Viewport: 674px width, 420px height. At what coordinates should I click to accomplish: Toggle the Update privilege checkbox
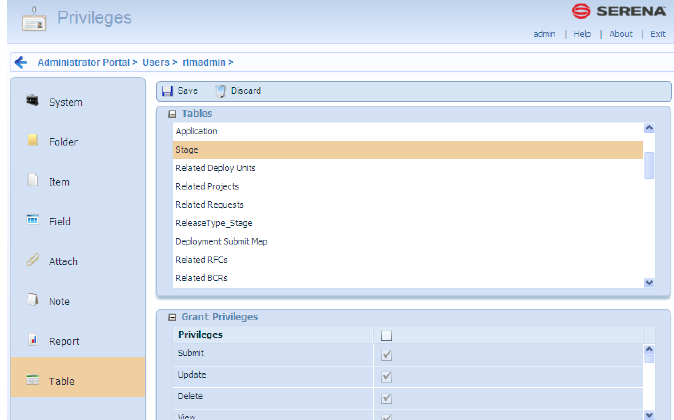pyautogui.click(x=386, y=377)
